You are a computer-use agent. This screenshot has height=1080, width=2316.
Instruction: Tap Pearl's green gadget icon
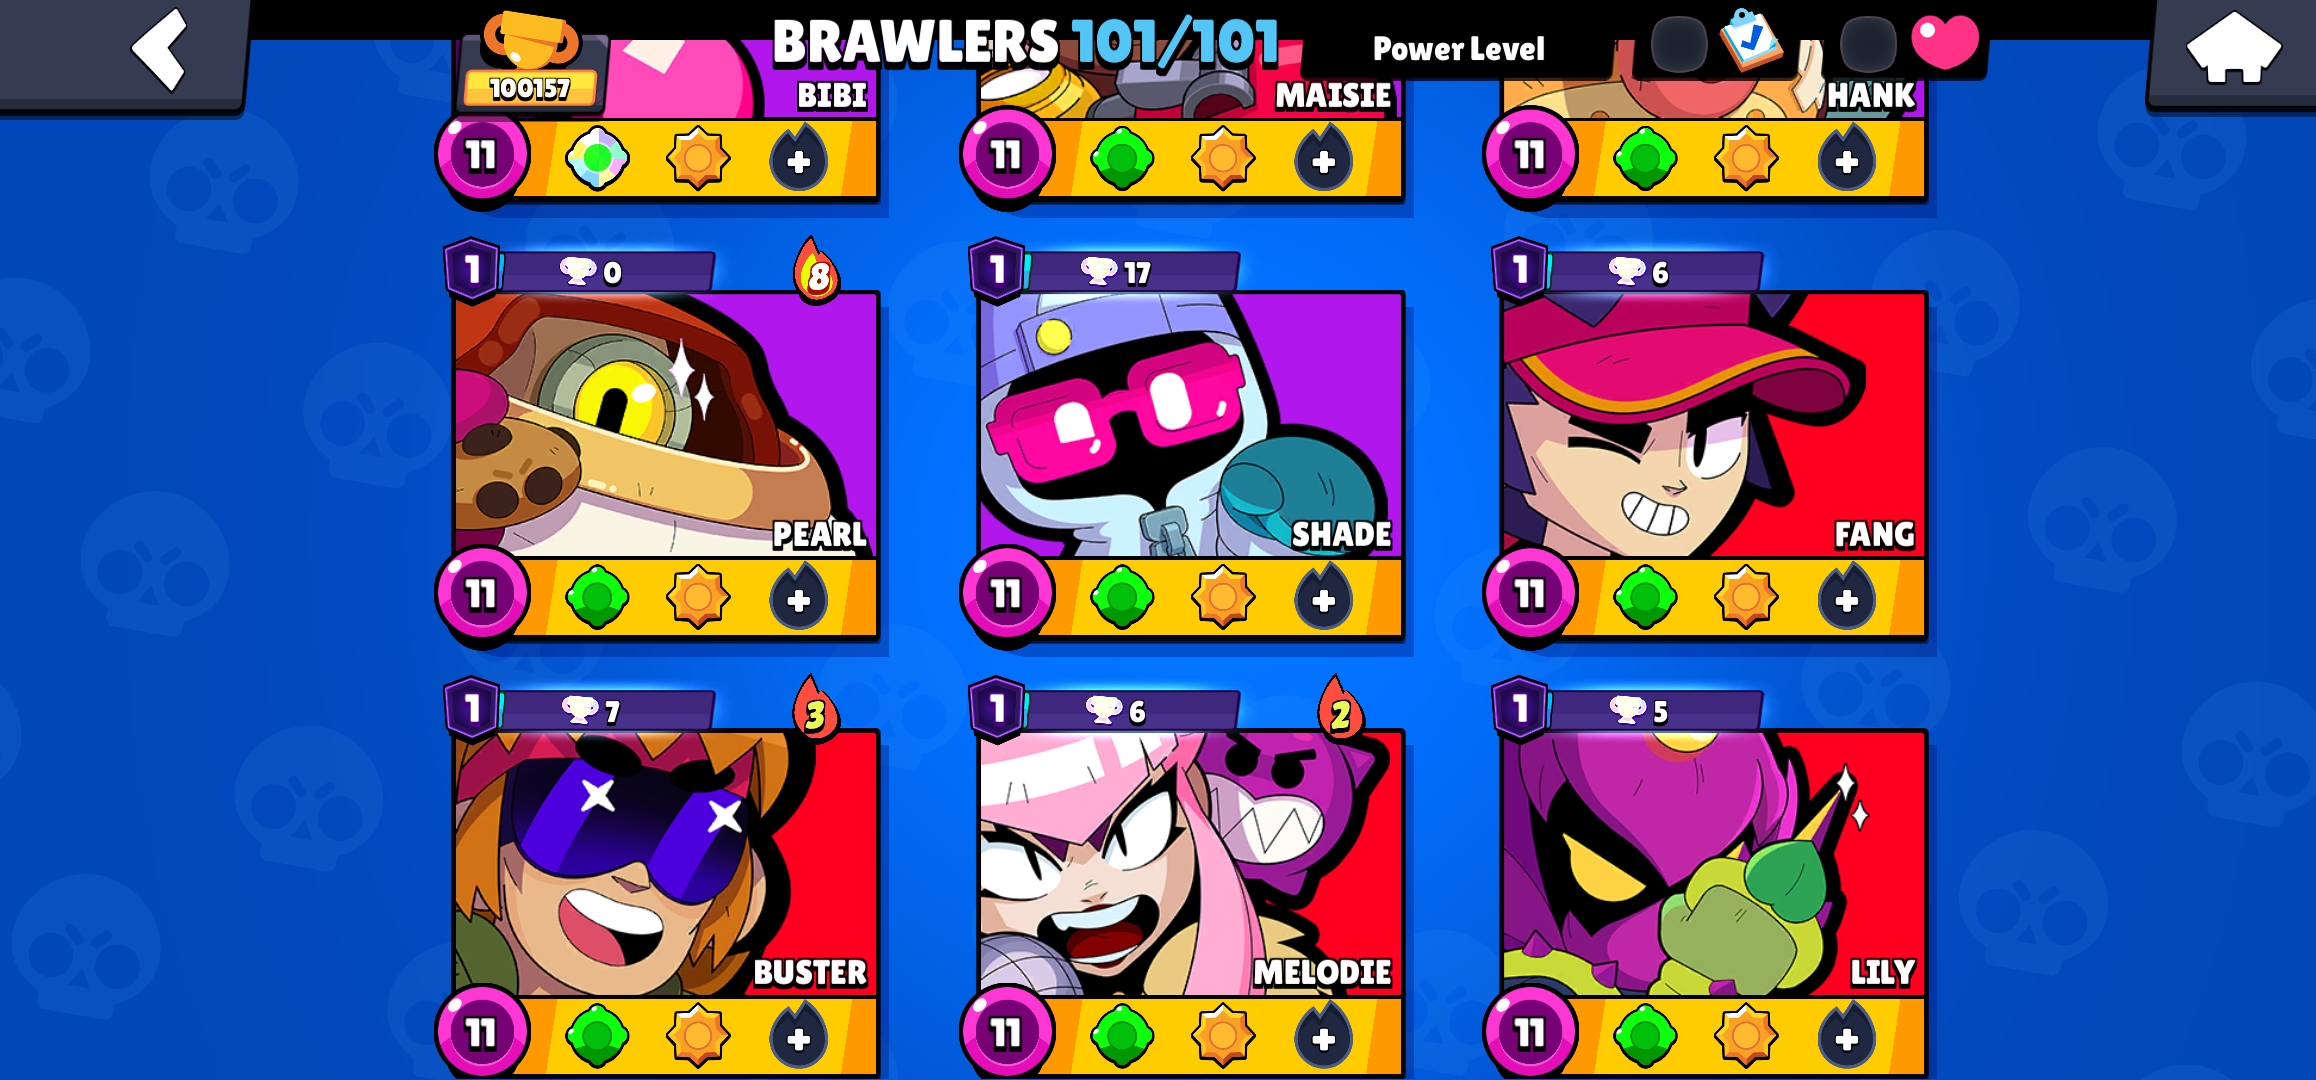point(597,598)
